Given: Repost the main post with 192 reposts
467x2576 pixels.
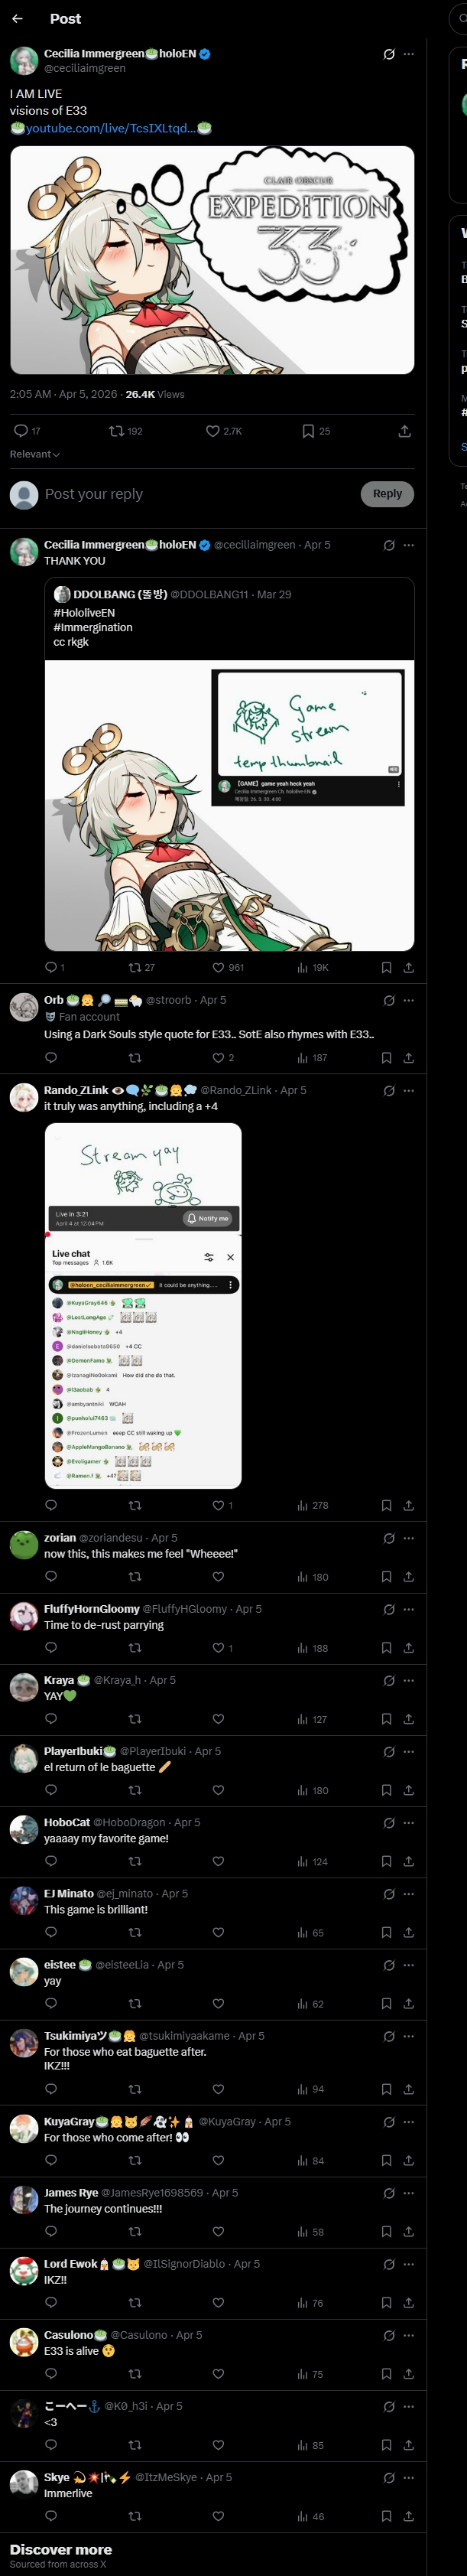Looking at the screenshot, I should [x=126, y=431].
